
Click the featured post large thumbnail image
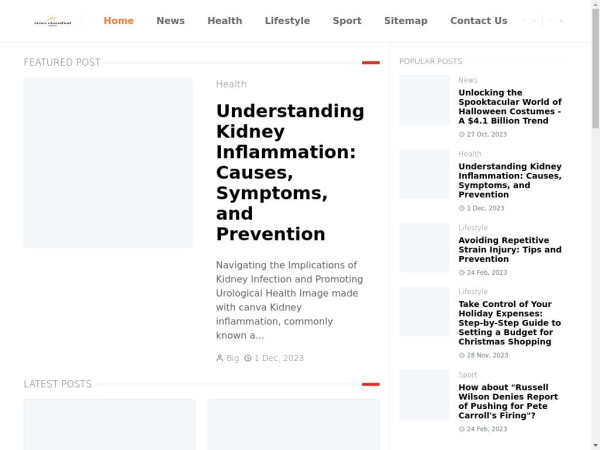pyautogui.click(x=108, y=162)
